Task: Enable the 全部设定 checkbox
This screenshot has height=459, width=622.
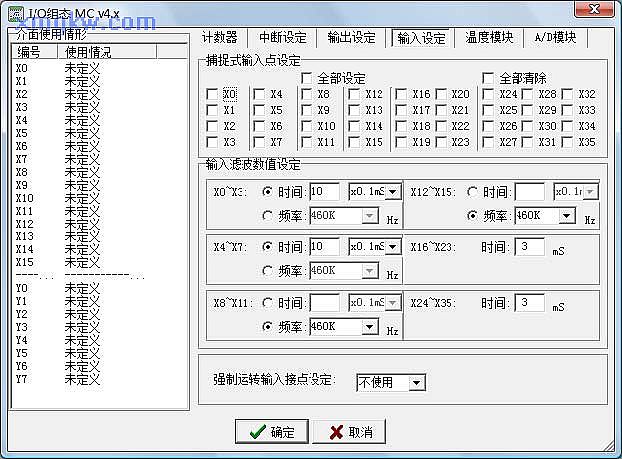Action: coord(308,78)
